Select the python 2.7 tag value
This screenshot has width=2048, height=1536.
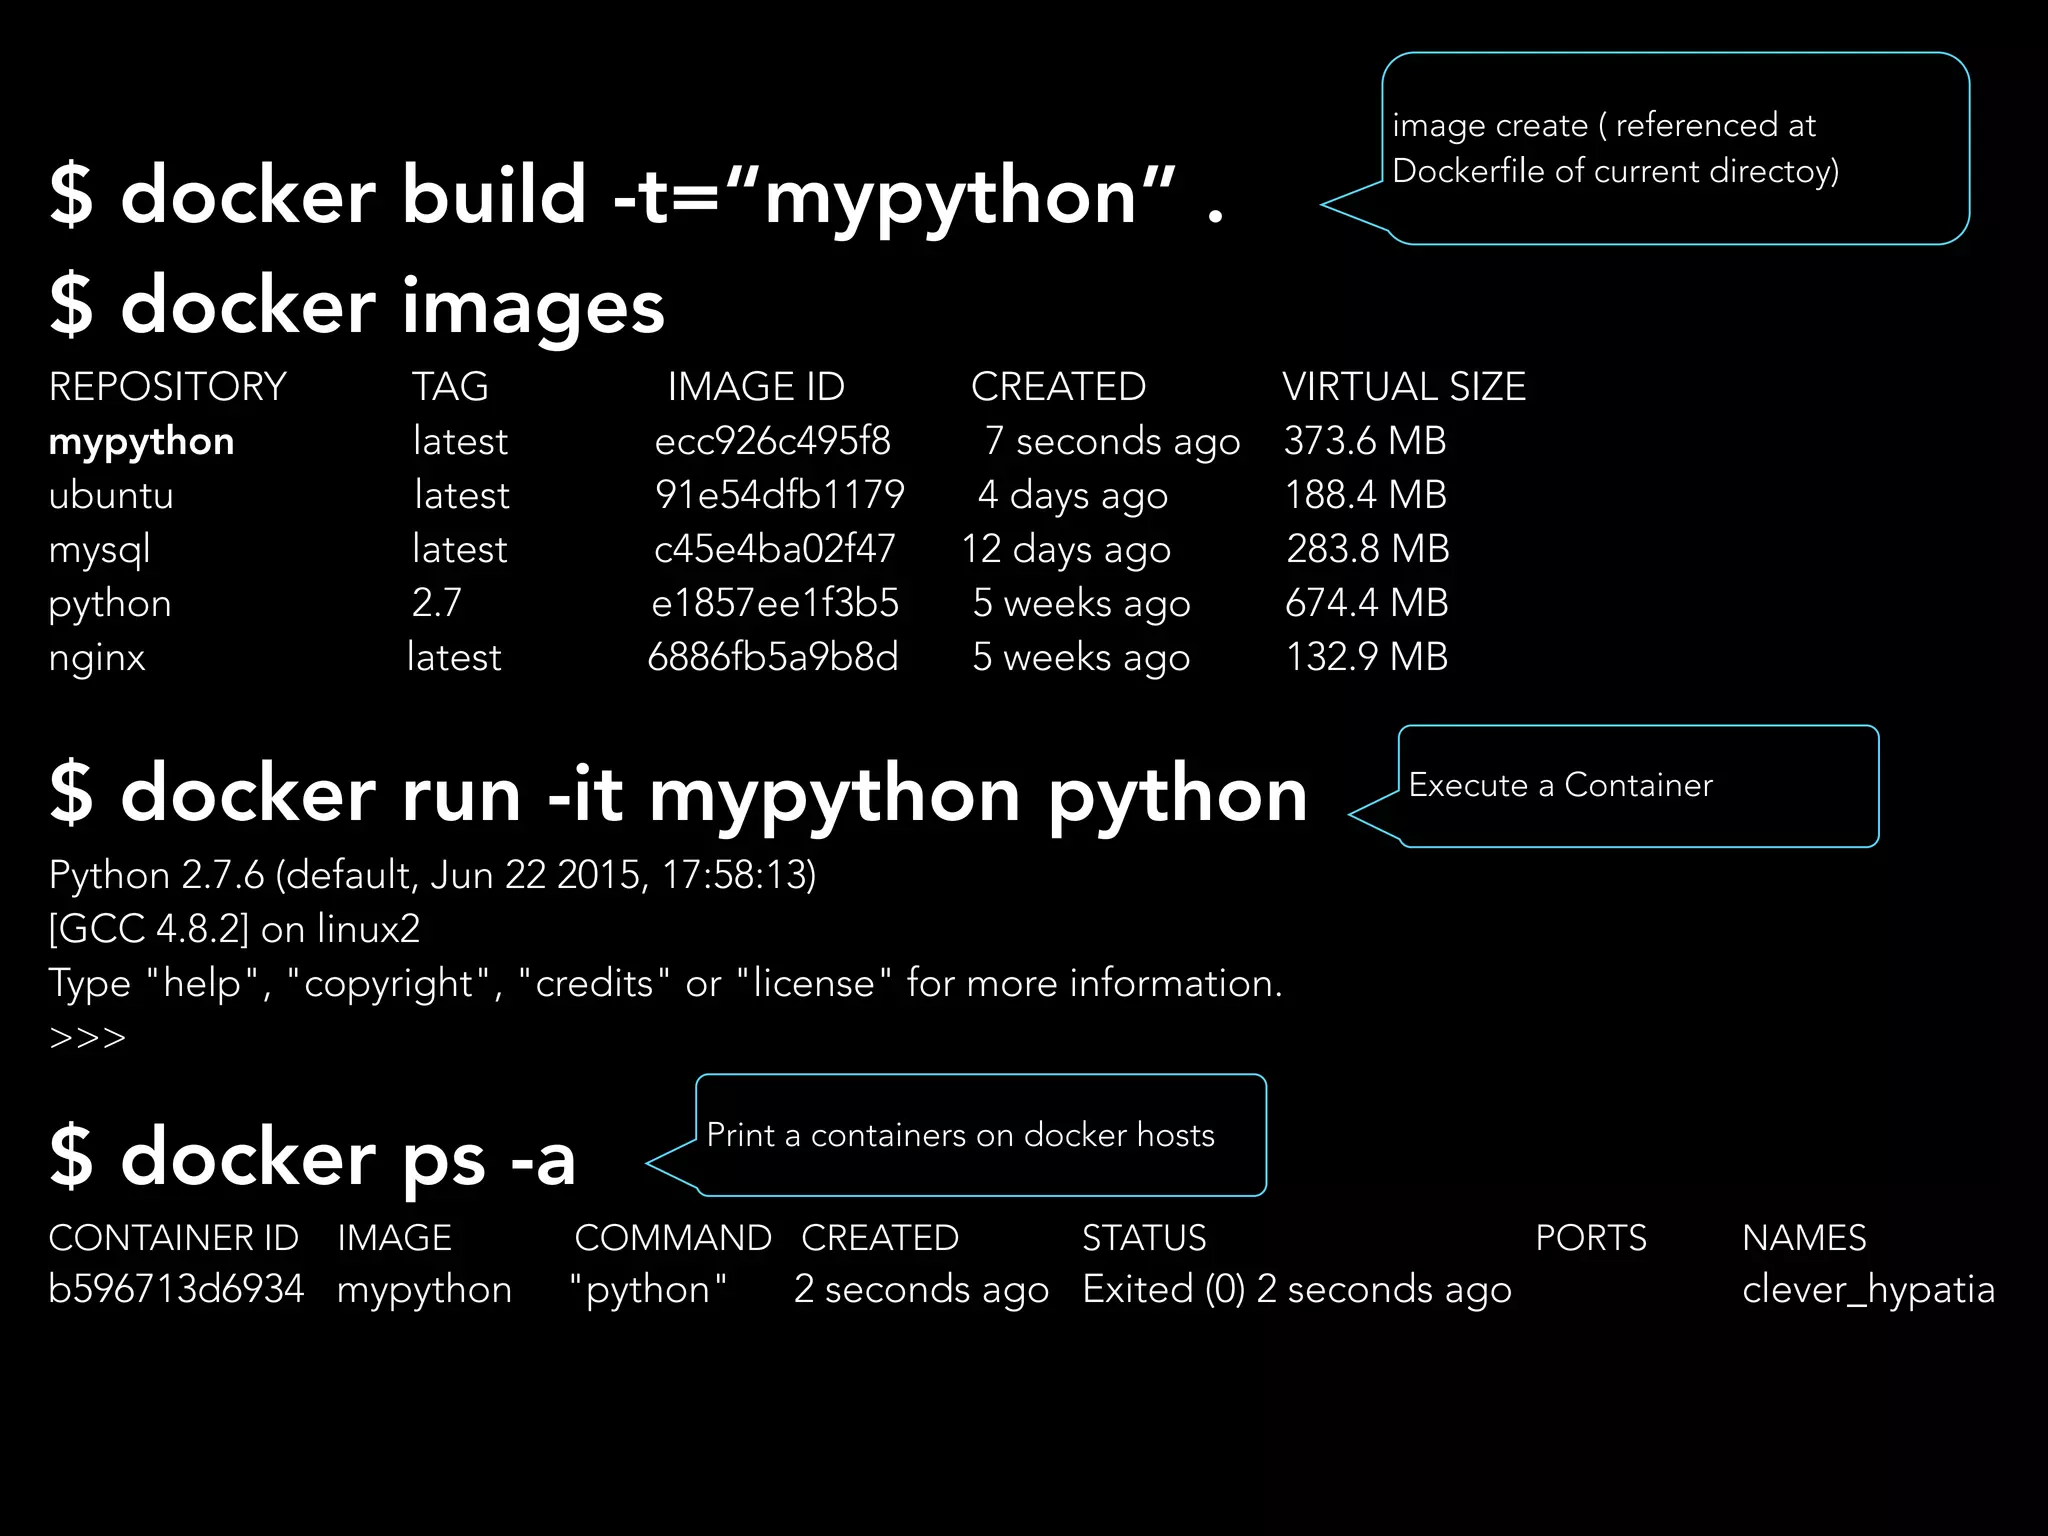(436, 603)
